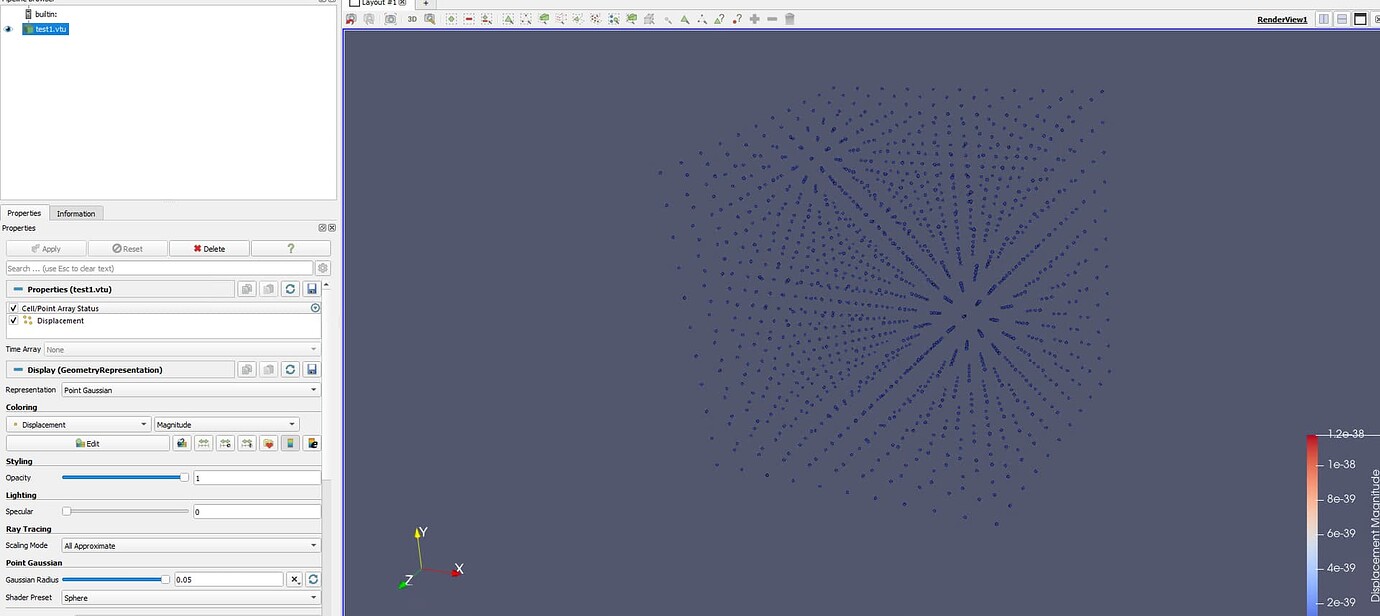Viewport: 1380px width, 616px height.
Task: Click the 3D interaction mode toolbar button
Action: click(x=412, y=18)
